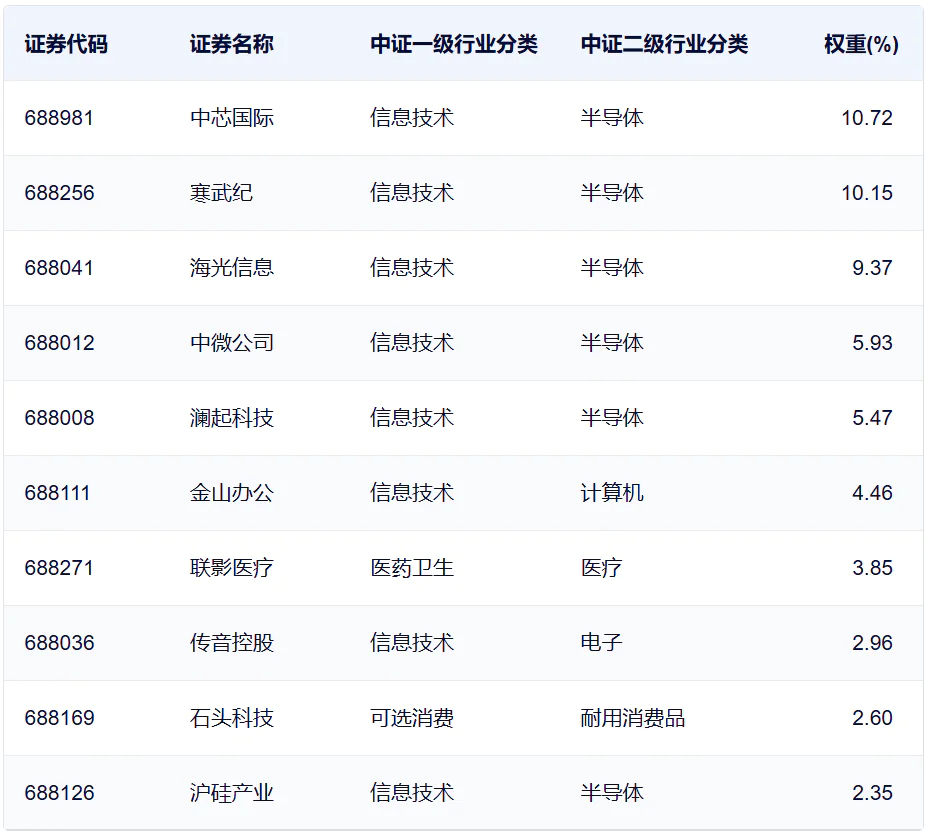The height and width of the screenshot is (835, 927).
Task: Click the 医药卫生 industry cell
Action: point(411,568)
